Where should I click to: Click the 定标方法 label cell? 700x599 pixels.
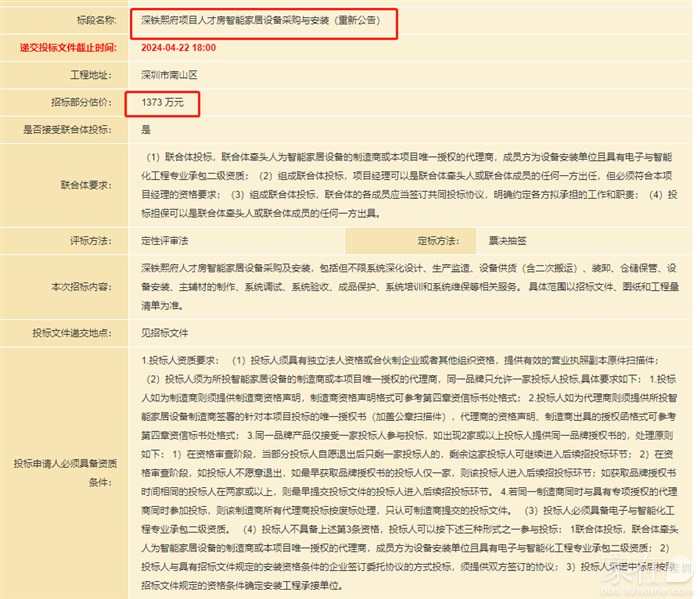pos(437,240)
